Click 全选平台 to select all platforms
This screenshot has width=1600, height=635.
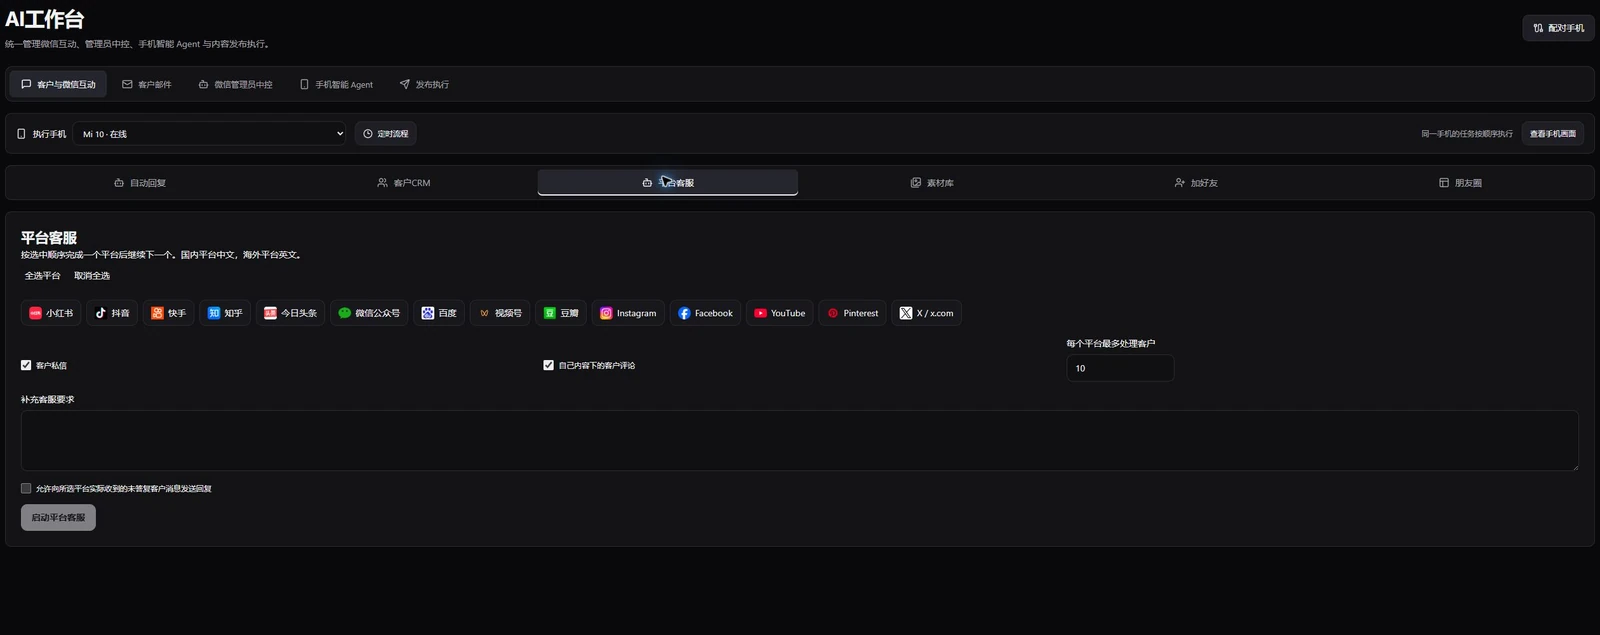[x=43, y=276]
